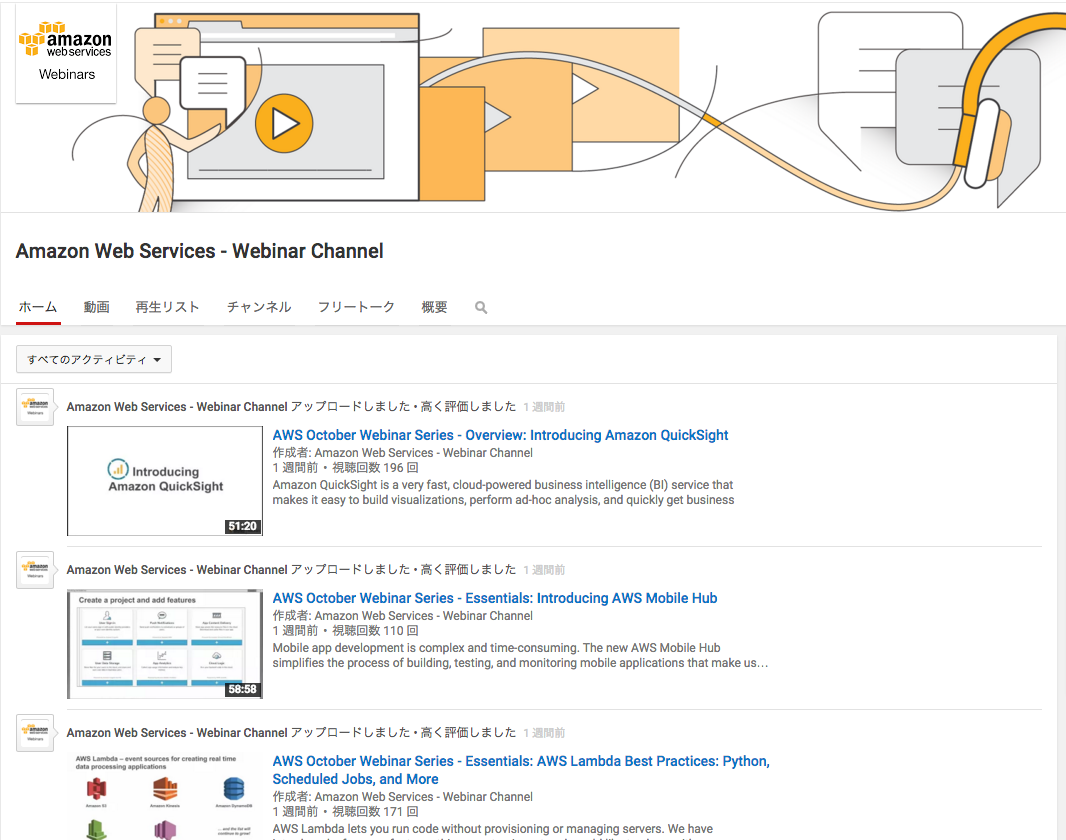Open Introducing Amazon QuickSight video title link

tap(500, 435)
